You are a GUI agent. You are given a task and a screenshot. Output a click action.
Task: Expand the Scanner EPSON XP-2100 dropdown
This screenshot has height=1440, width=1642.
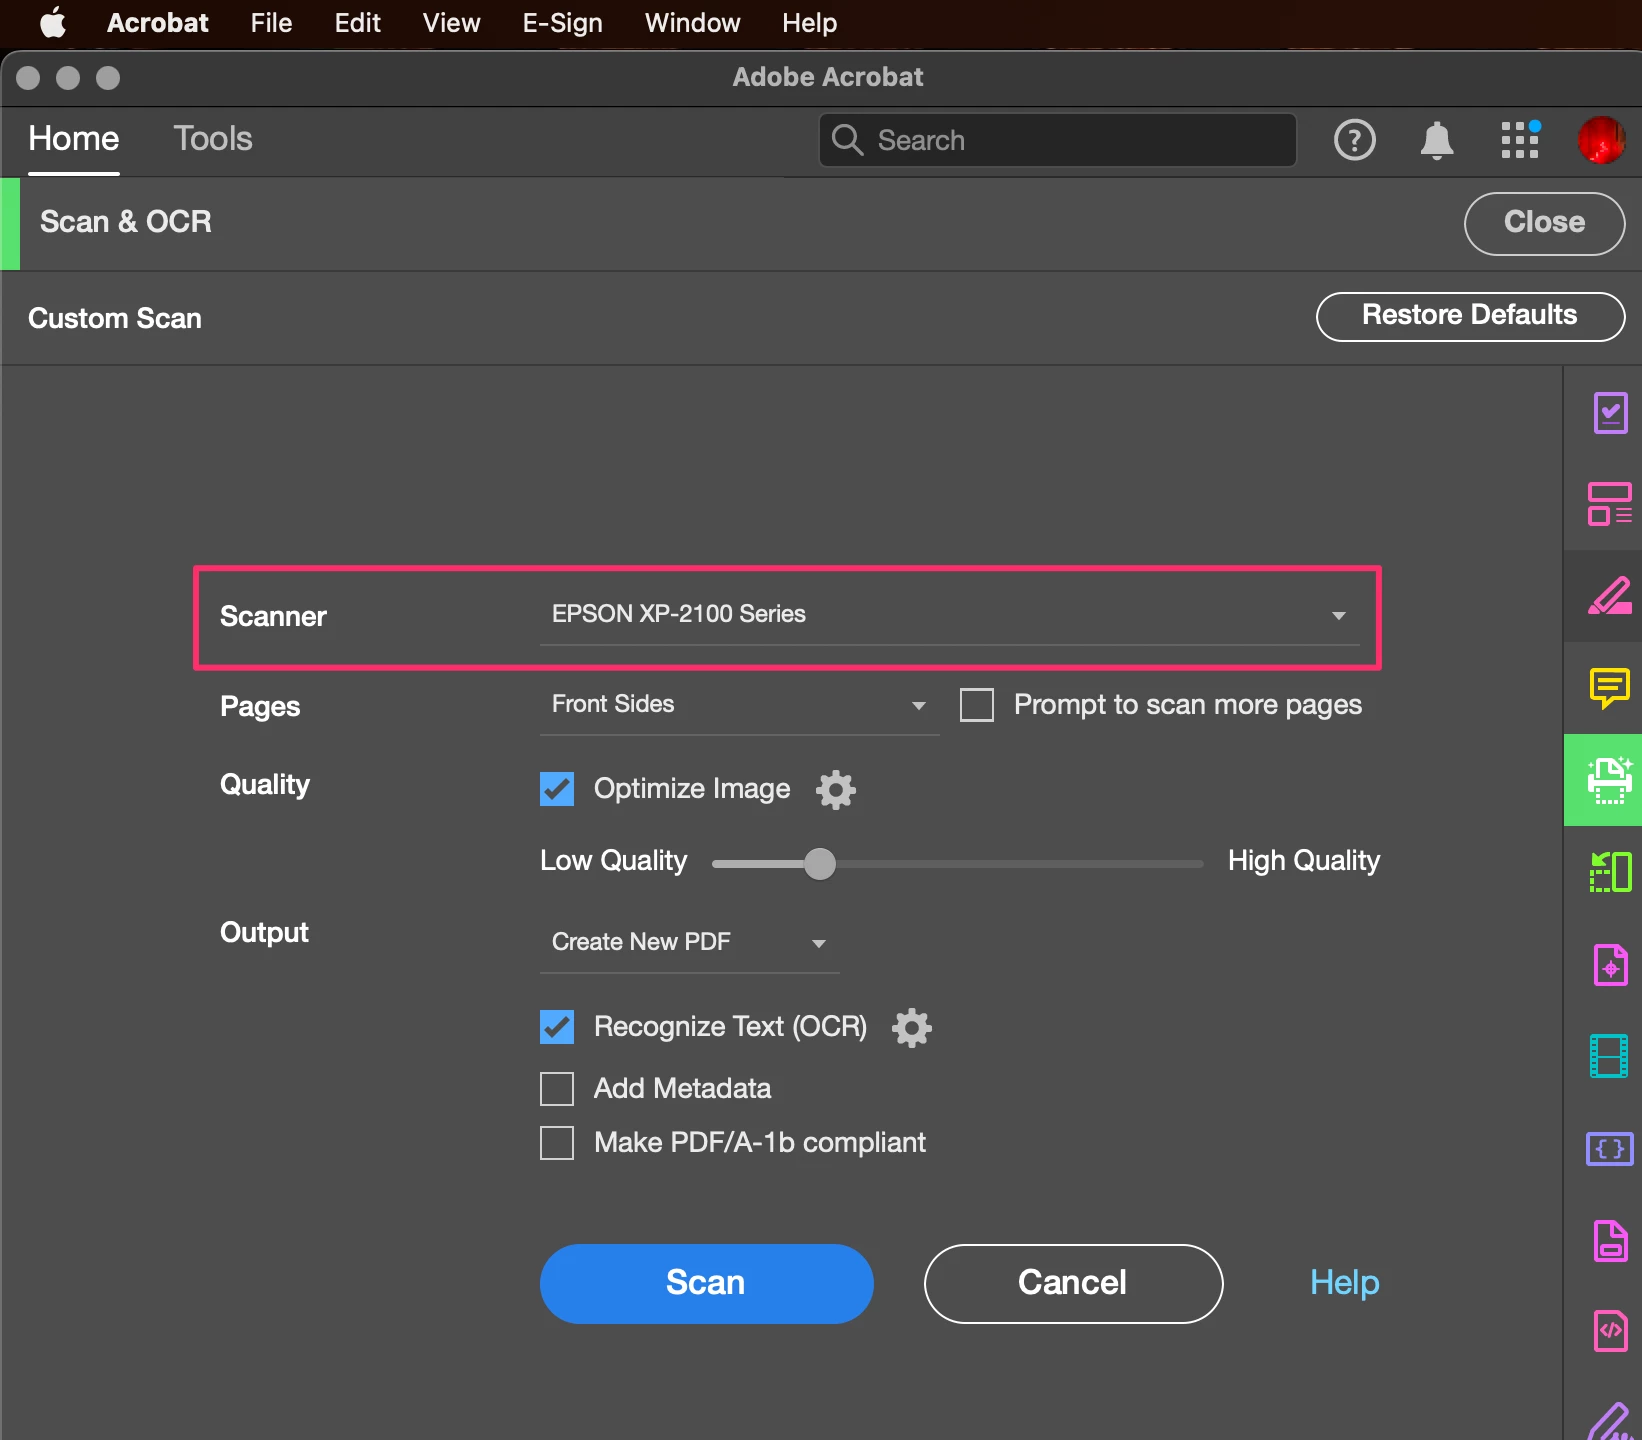(x=950, y=615)
